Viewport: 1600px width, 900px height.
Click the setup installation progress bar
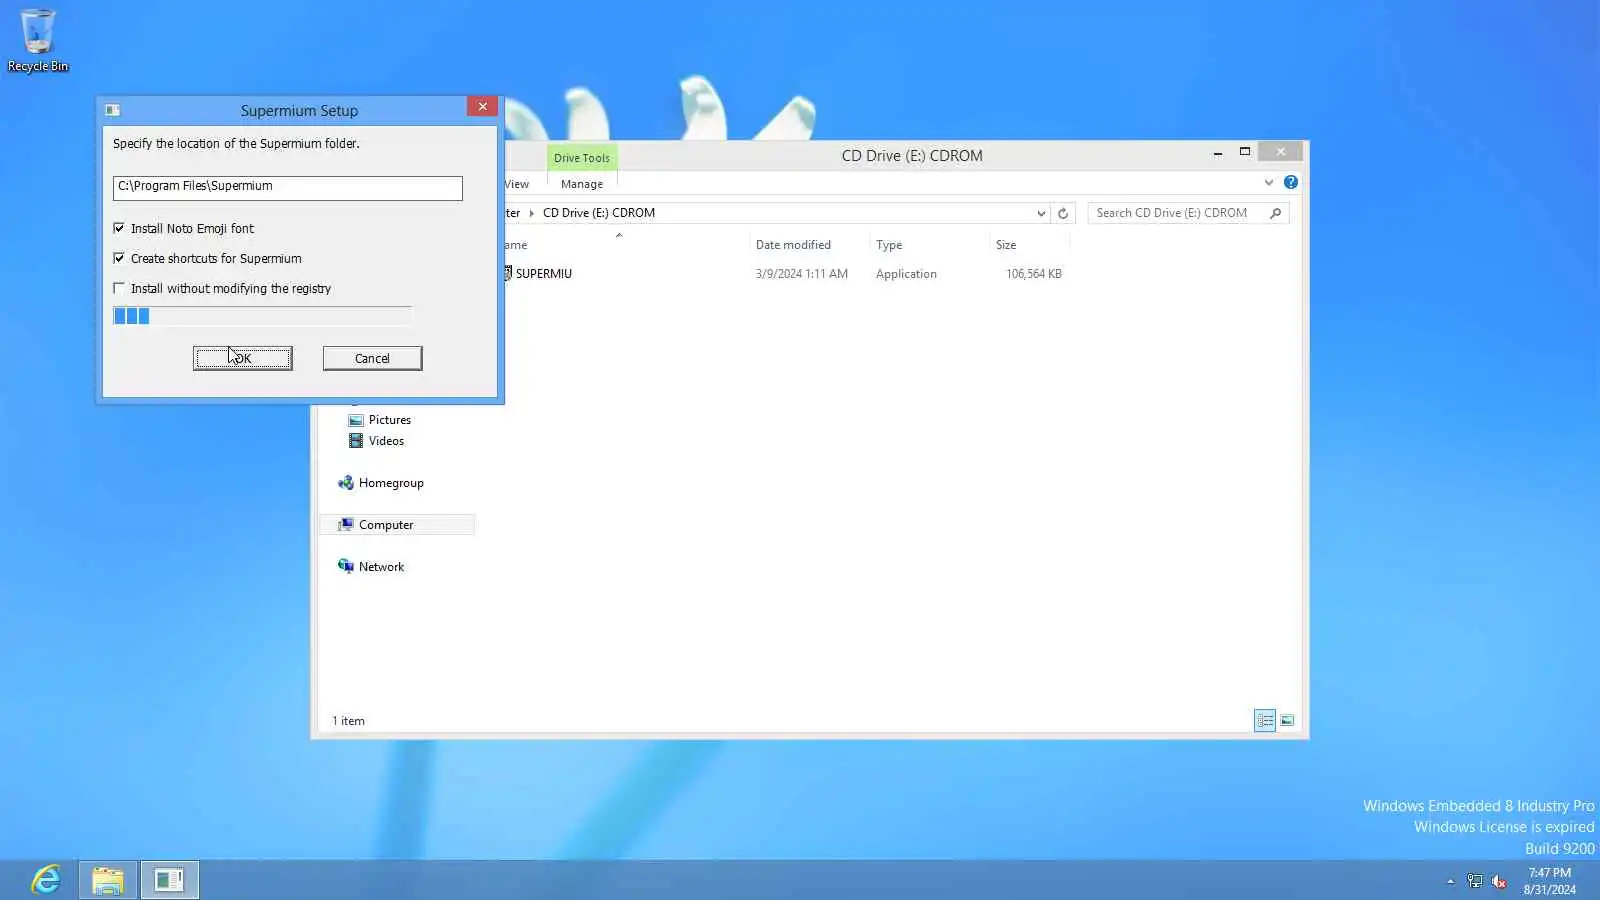(262, 316)
